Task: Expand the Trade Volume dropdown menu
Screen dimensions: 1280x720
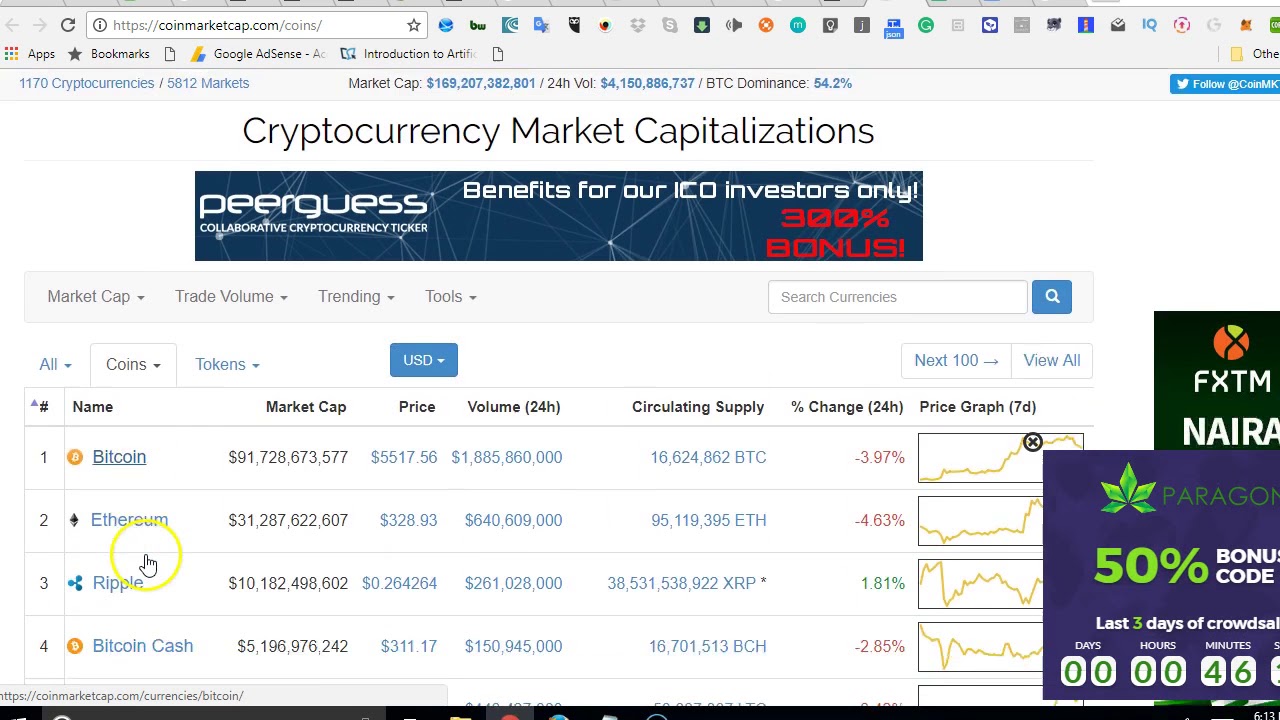Action: 231,297
